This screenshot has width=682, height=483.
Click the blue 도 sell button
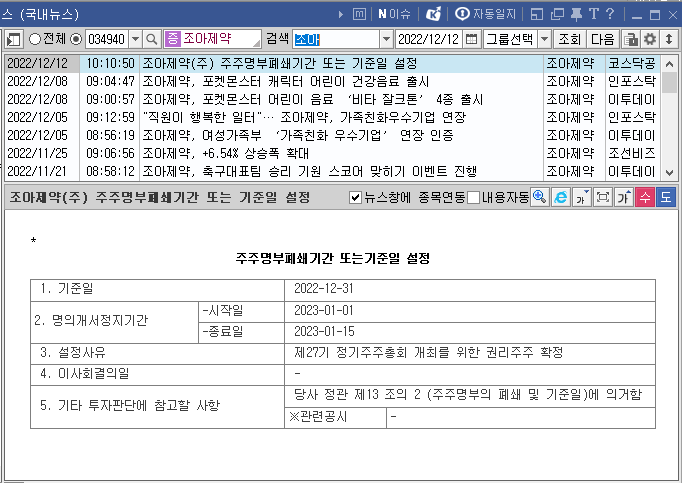(666, 197)
